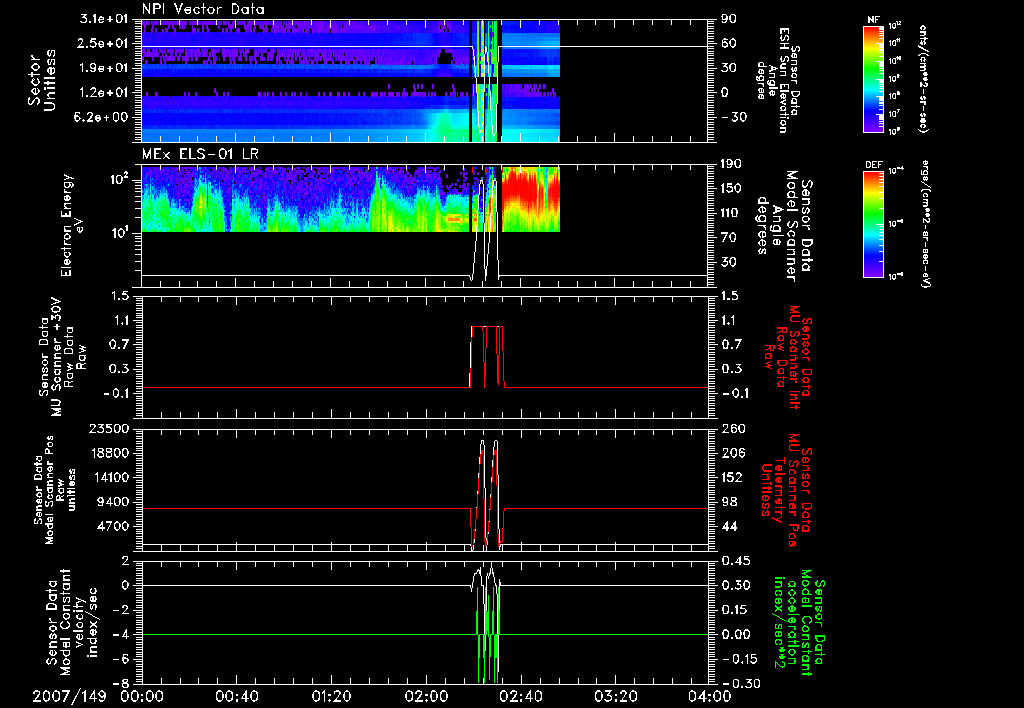1024x708 pixels.
Task: Click the 02:40 time tick label
Action: (x=520, y=696)
